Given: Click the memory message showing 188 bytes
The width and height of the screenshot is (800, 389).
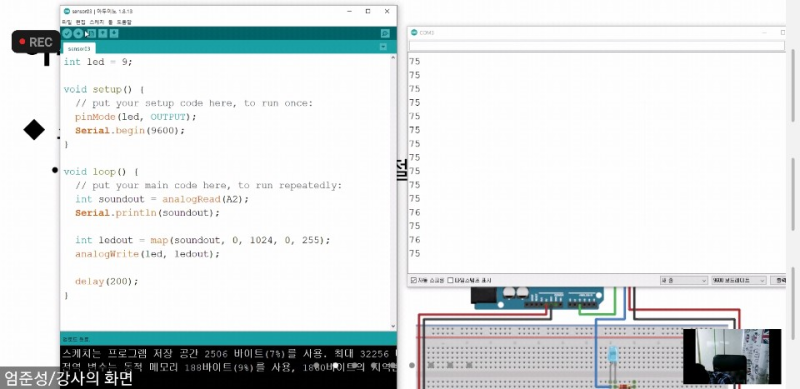Looking at the screenshot, I should [x=228, y=366].
